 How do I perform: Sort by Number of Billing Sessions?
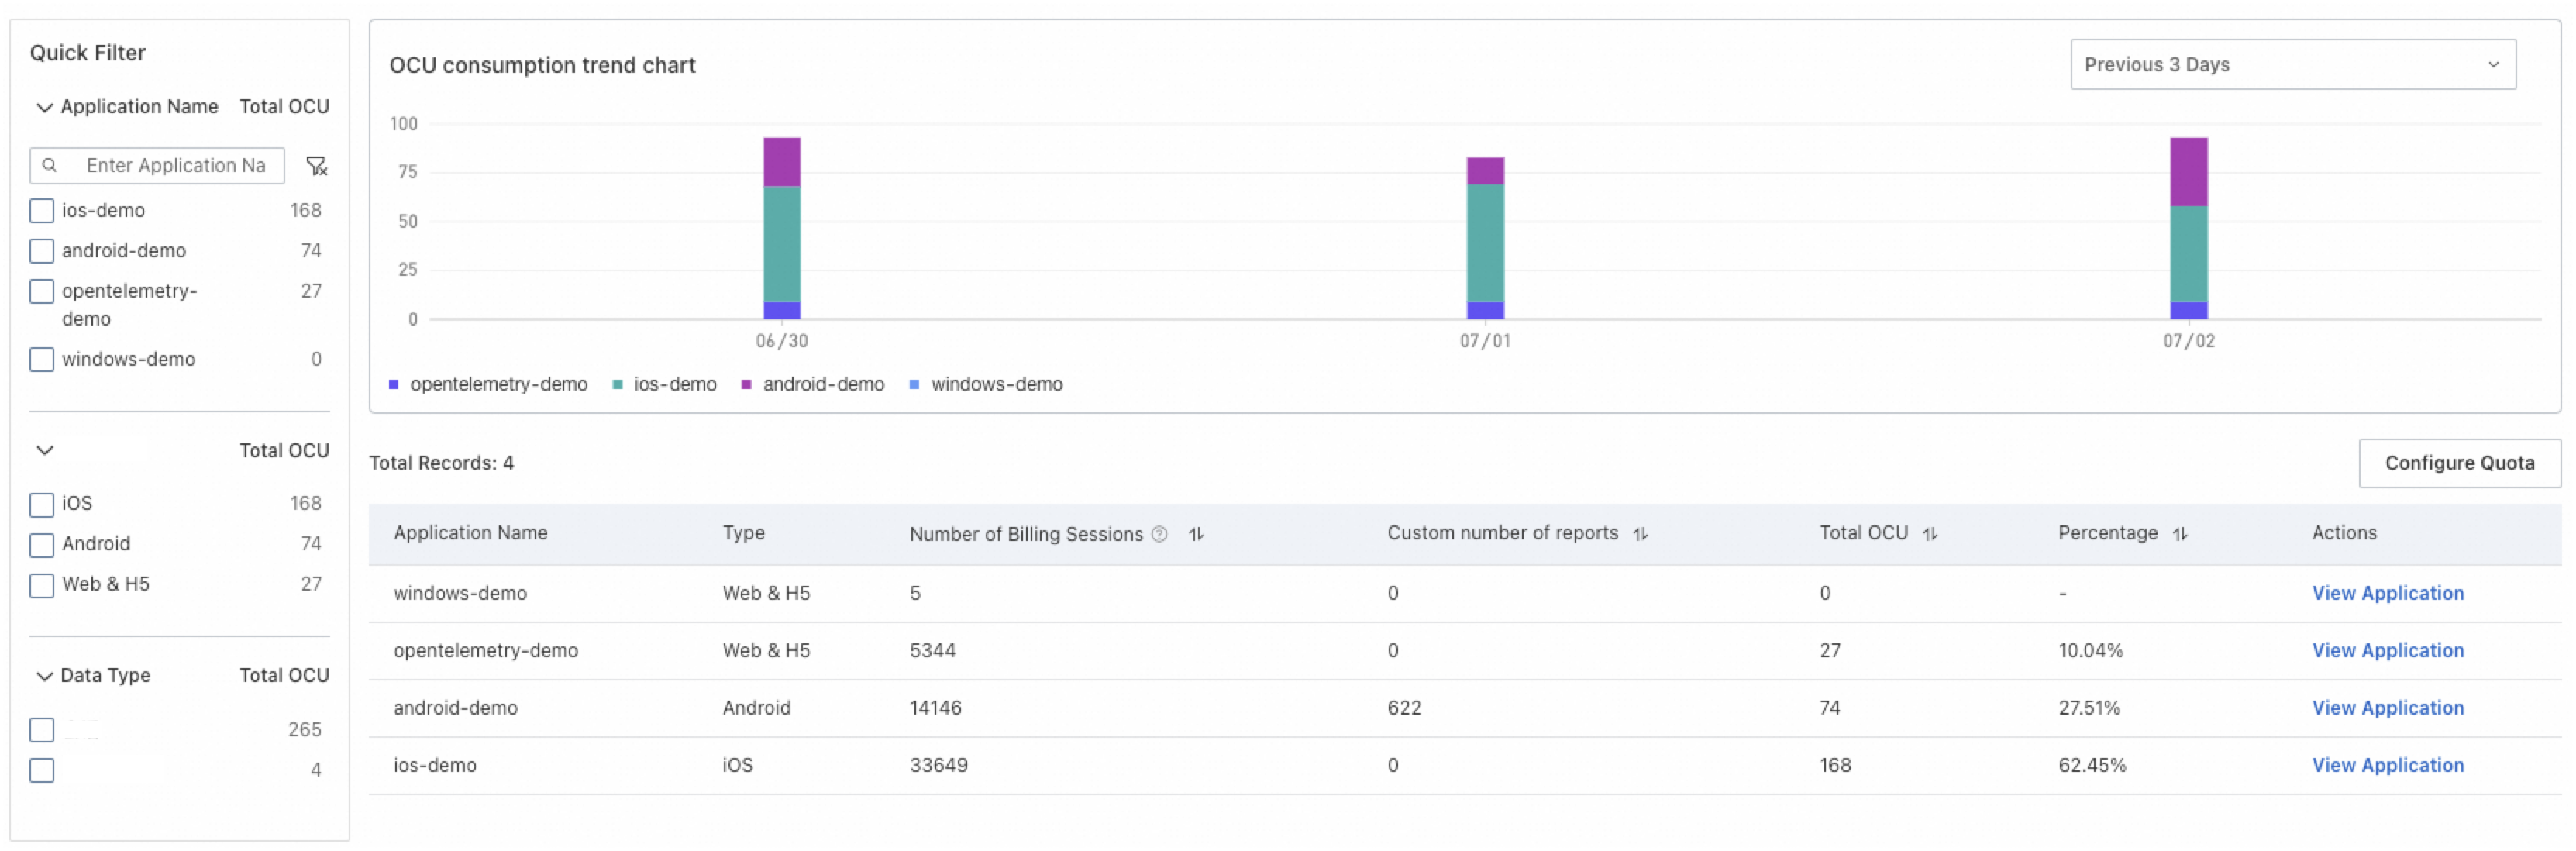(1196, 535)
